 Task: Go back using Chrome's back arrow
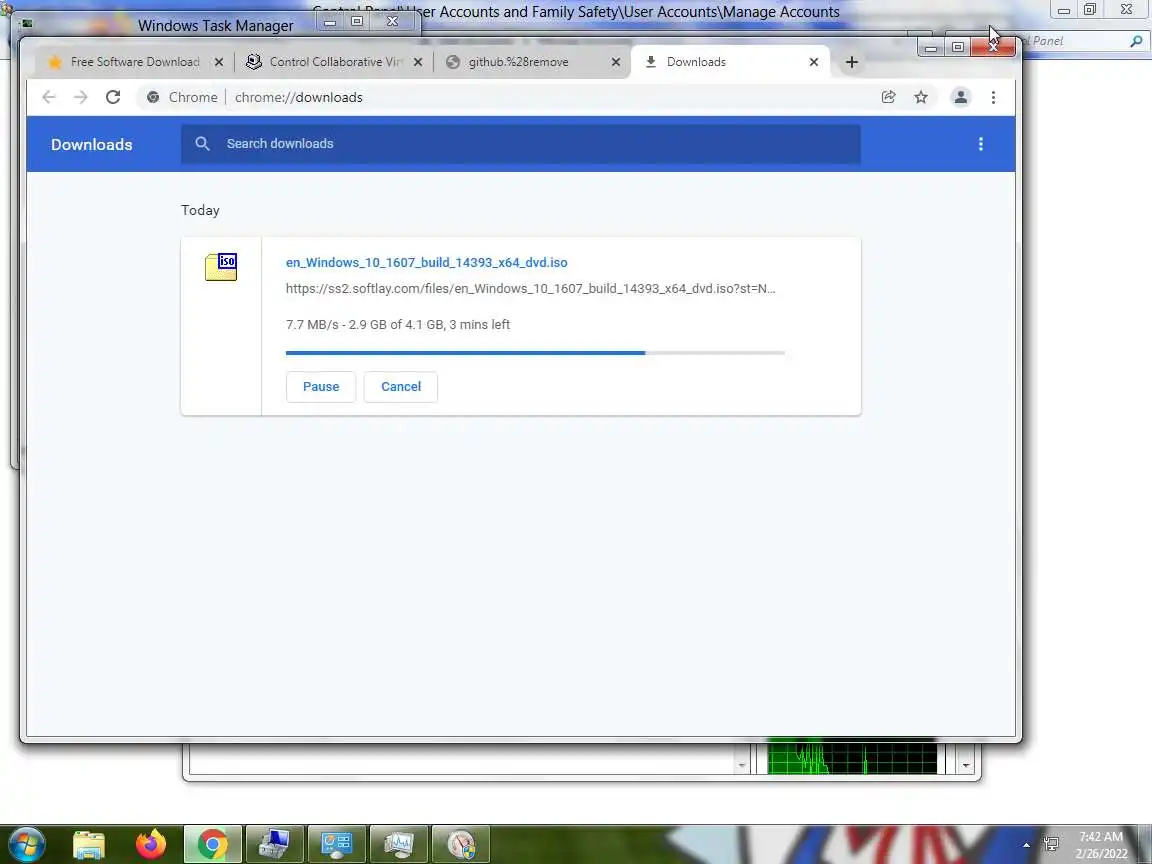[x=48, y=97]
